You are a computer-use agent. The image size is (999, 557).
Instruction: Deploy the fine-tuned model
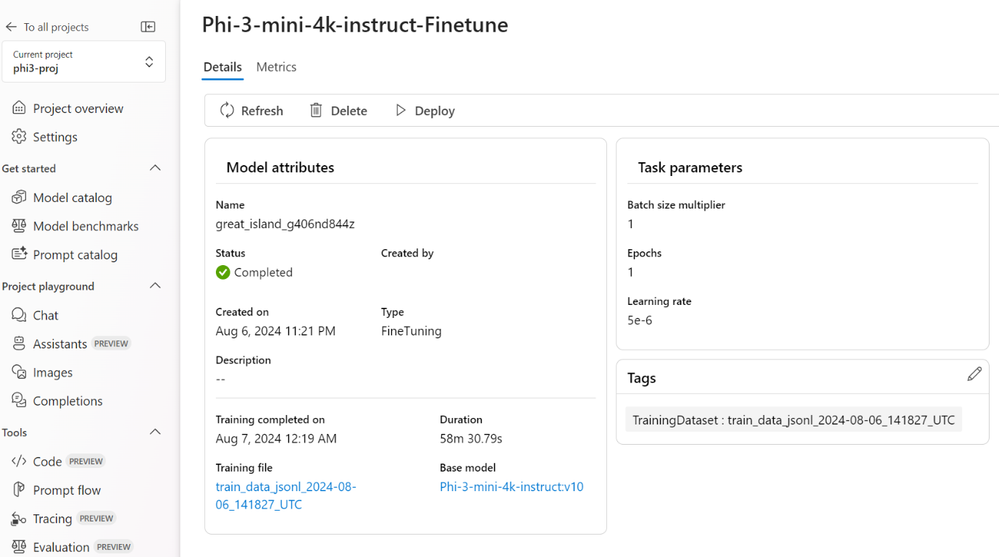(x=424, y=111)
